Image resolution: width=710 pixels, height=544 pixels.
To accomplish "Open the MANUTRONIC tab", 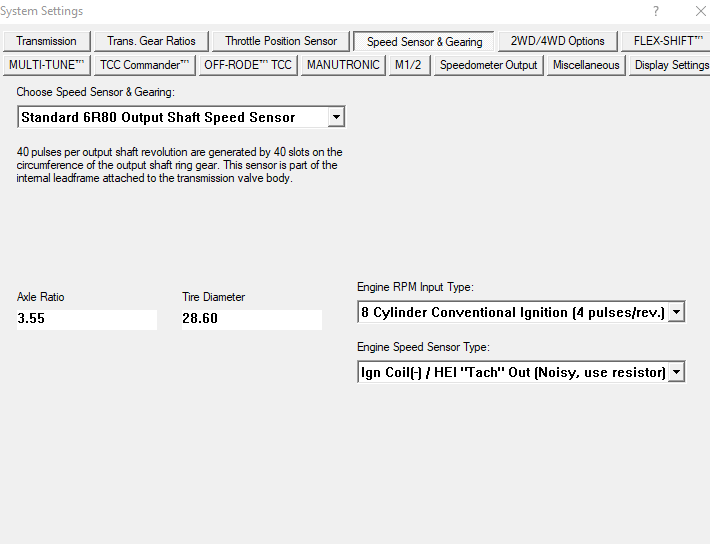I will tap(343, 65).
